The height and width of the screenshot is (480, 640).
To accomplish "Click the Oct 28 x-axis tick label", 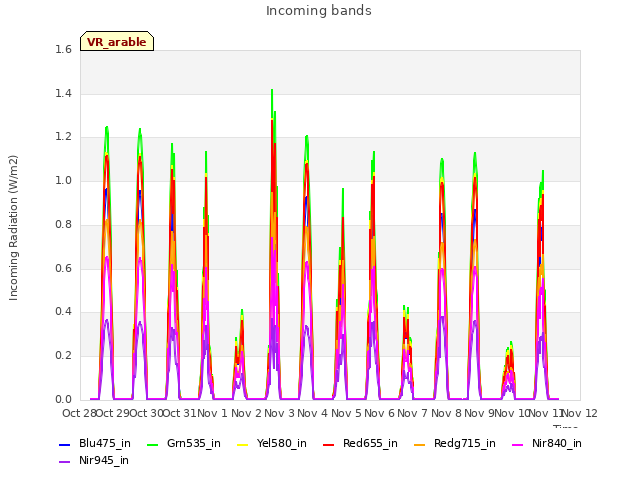I will (x=79, y=413).
